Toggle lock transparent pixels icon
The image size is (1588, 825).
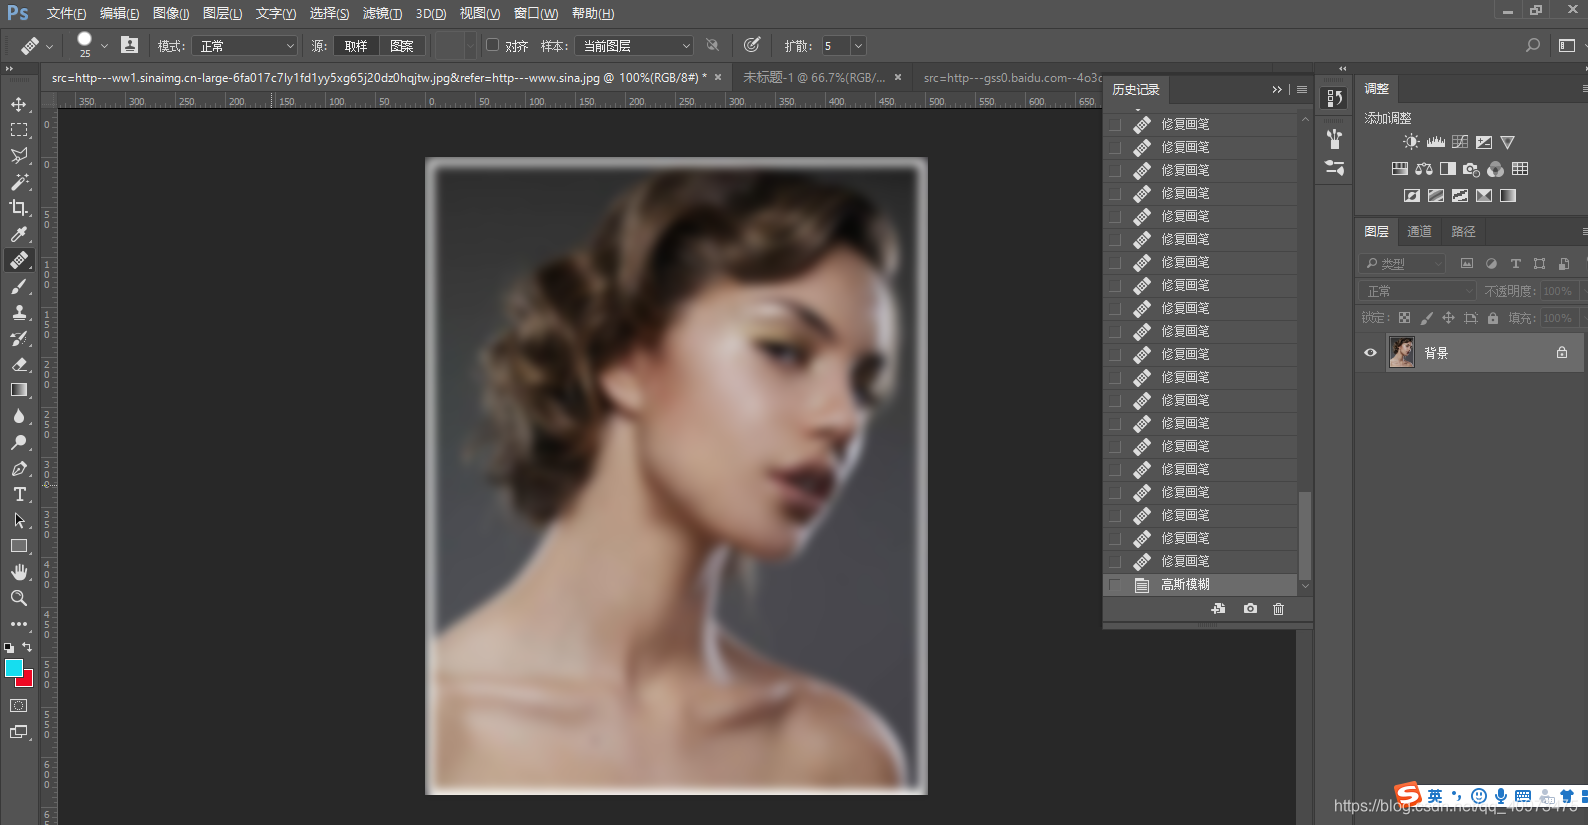click(1404, 318)
